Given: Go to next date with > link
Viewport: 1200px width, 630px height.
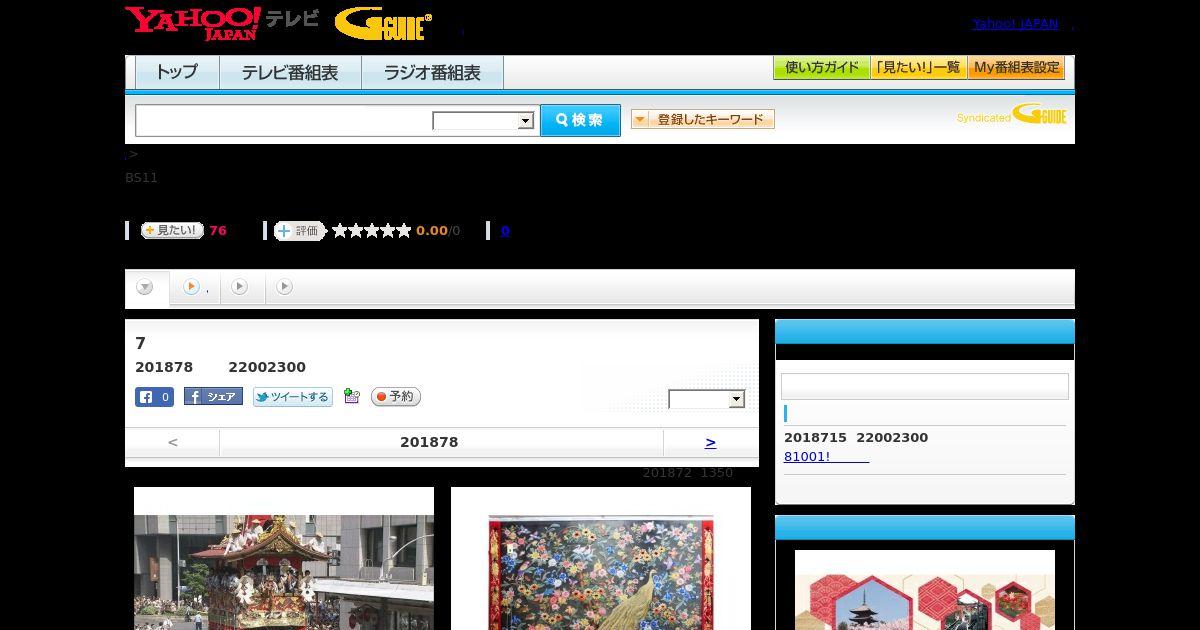Looking at the screenshot, I should click(x=710, y=442).
